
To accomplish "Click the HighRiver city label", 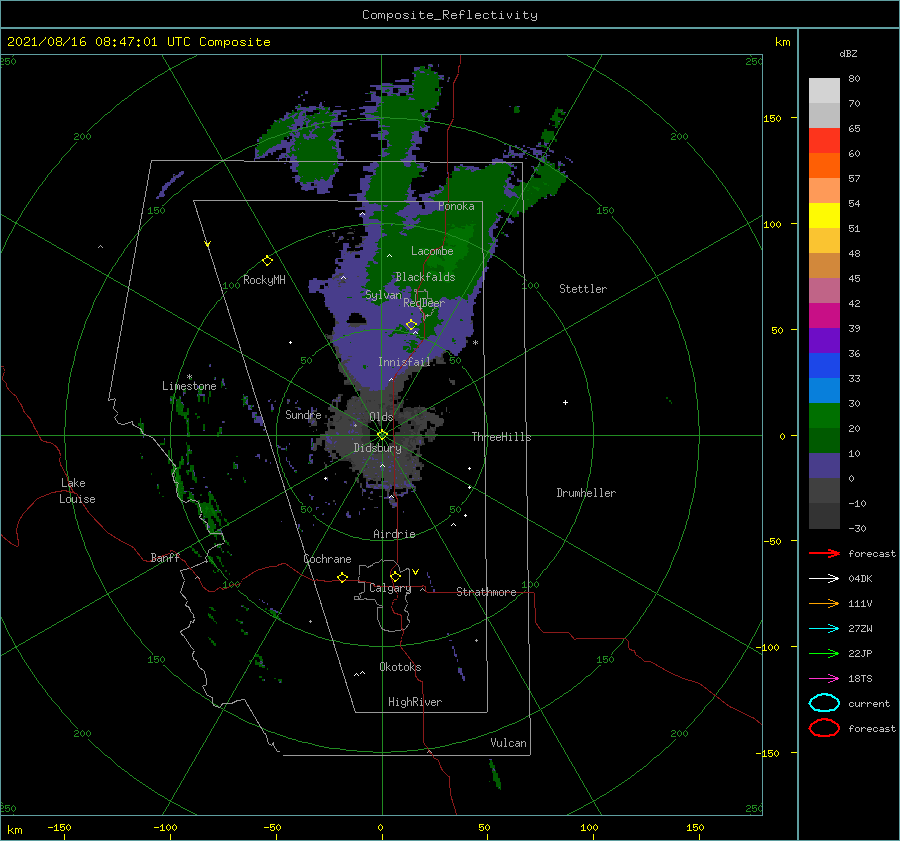I will pyautogui.click(x=415, y=702).
